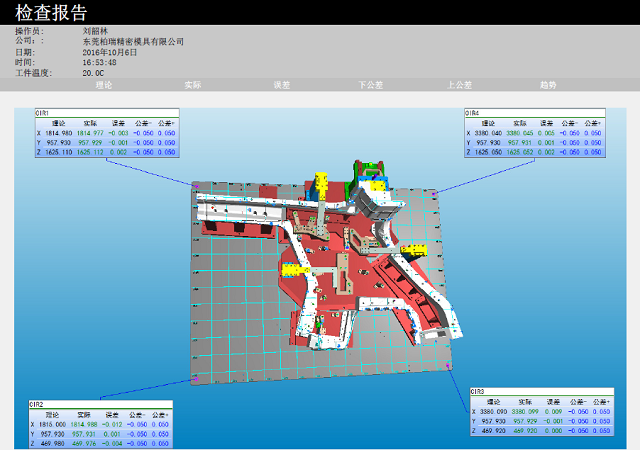This screenshot has height=450, width=640.
Task: Select the 下公差 column header in the report bar
Action: click(x=370, y=85)
